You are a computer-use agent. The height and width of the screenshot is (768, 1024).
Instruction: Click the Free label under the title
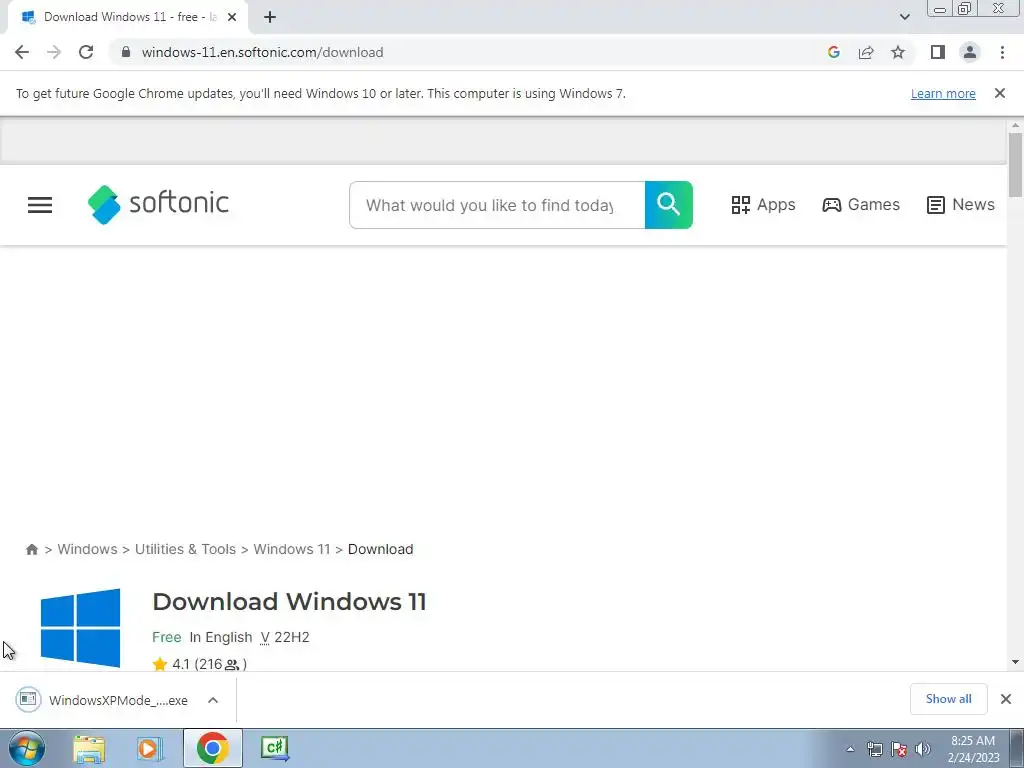coord(167,637)
